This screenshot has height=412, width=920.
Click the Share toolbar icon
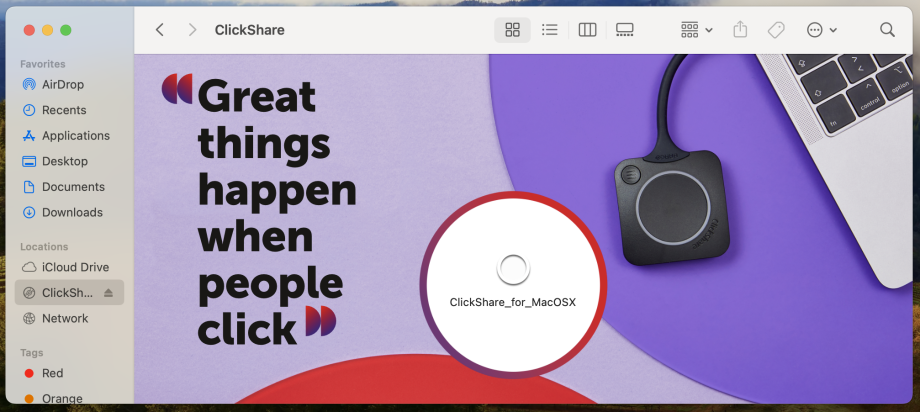point(740,30)
